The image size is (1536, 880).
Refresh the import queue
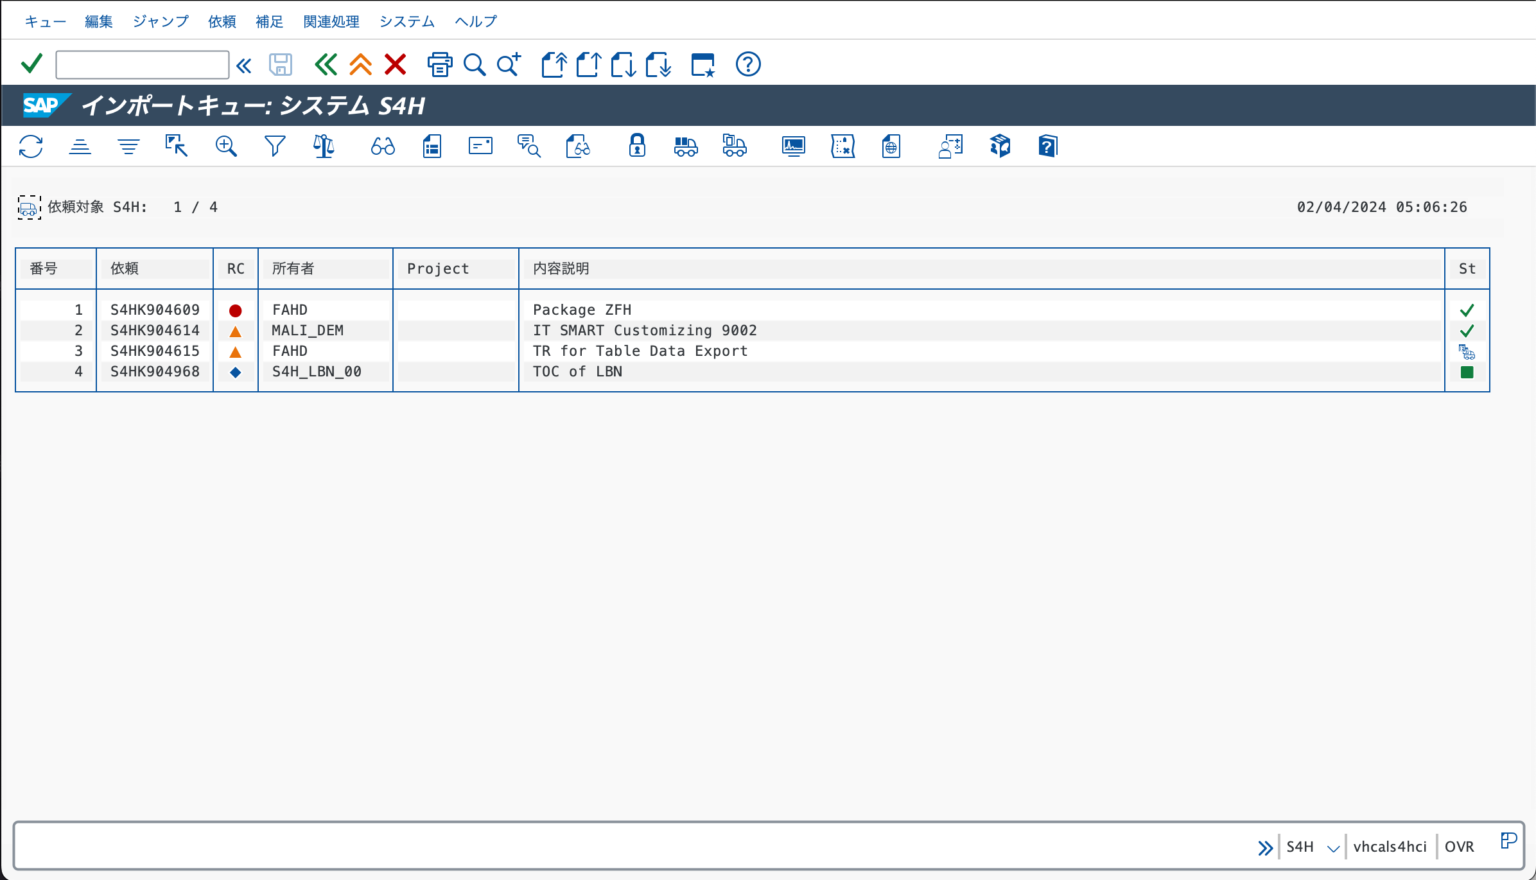pyautogui.click(x=31, y=146)
